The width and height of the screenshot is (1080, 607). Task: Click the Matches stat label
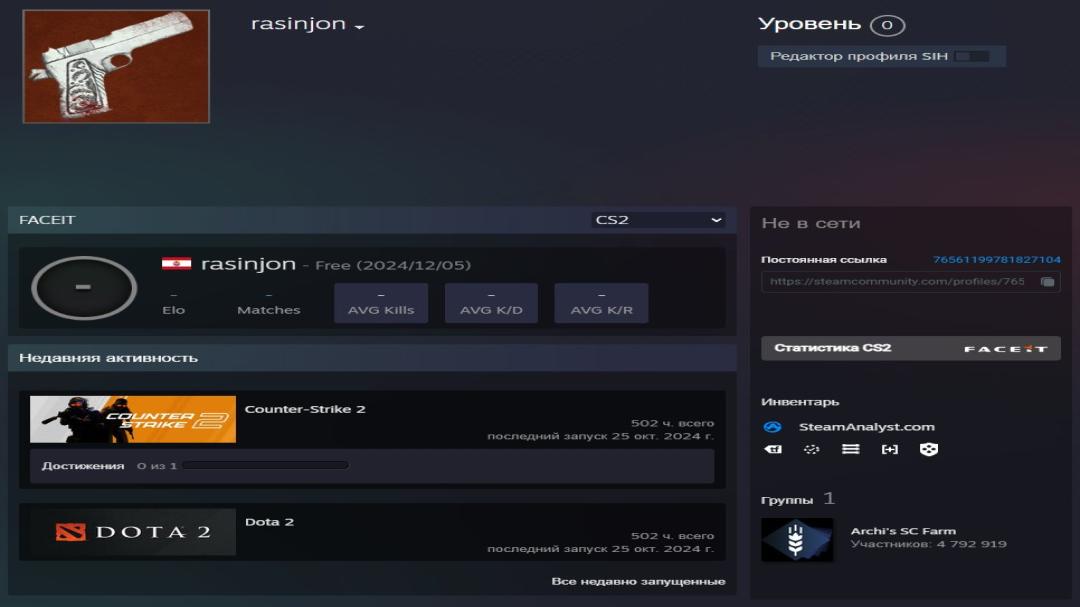click(269, 310)
